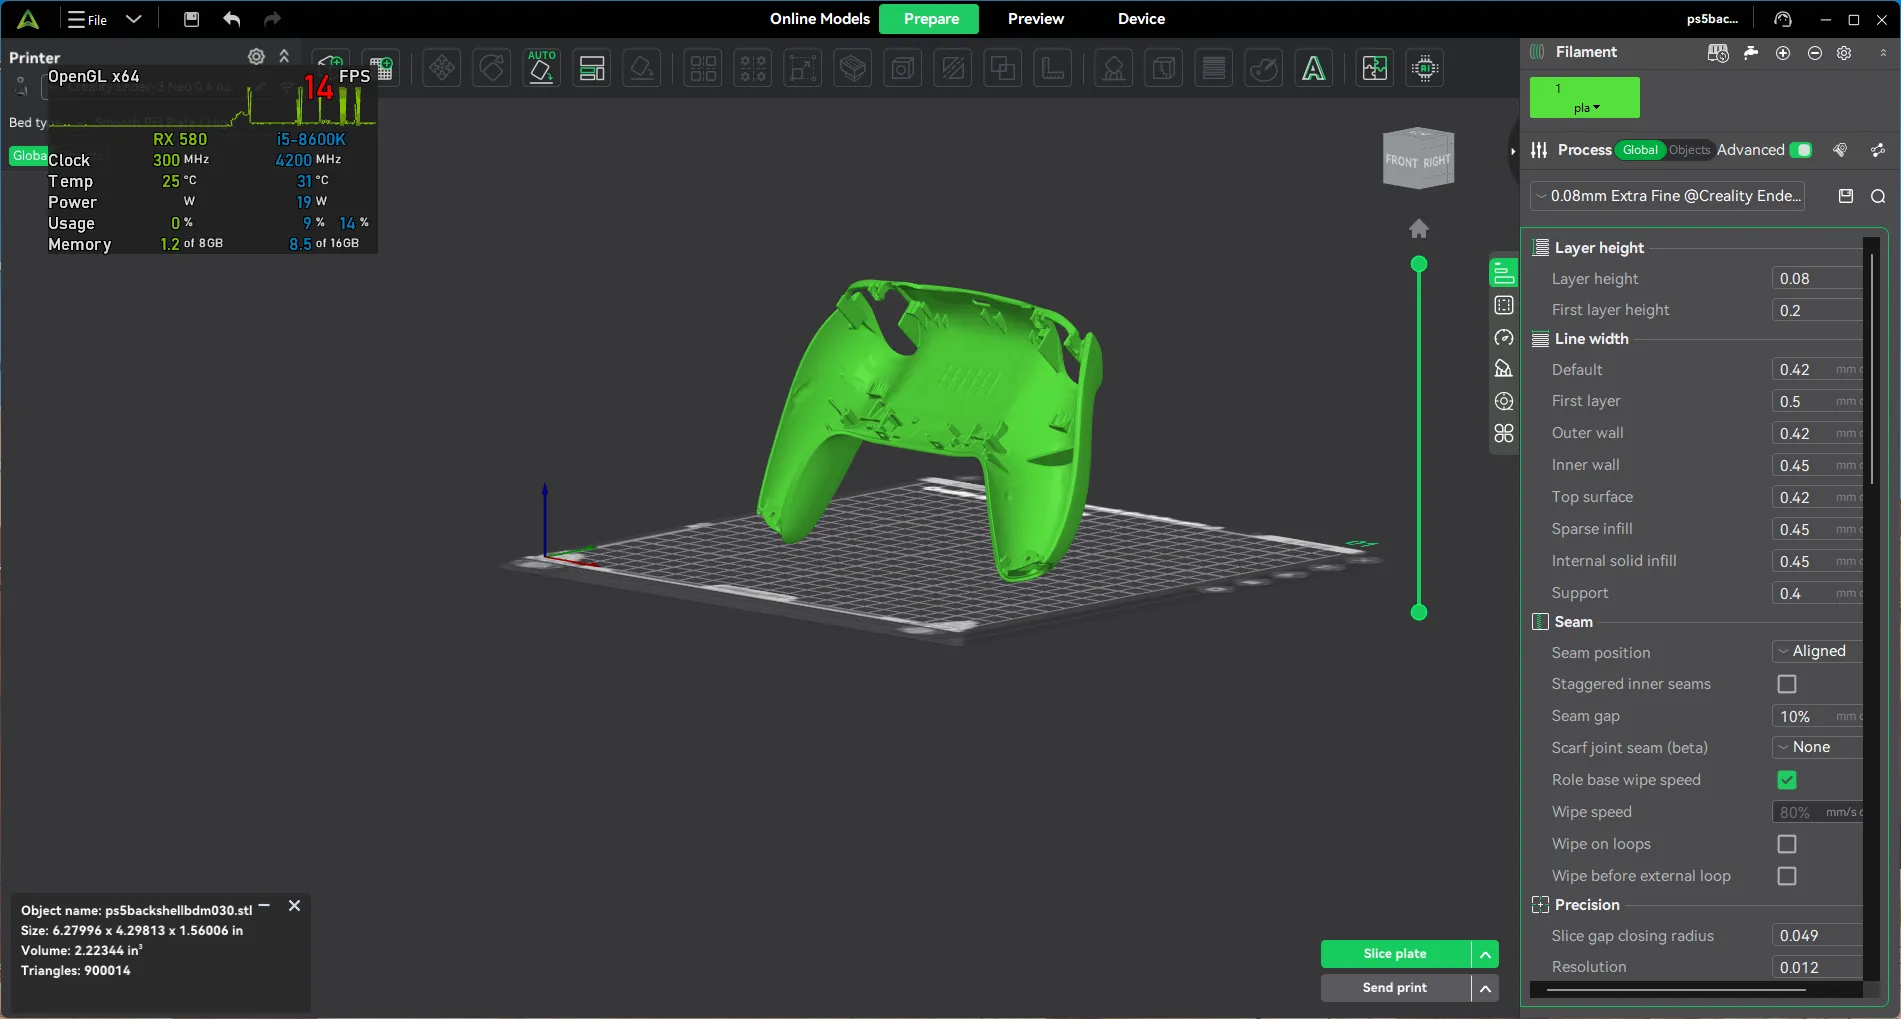Image resolution: width=1901 pixels, height=1019 pixels.
Task: Select the Support painting tool
Action: [1114, 68]
